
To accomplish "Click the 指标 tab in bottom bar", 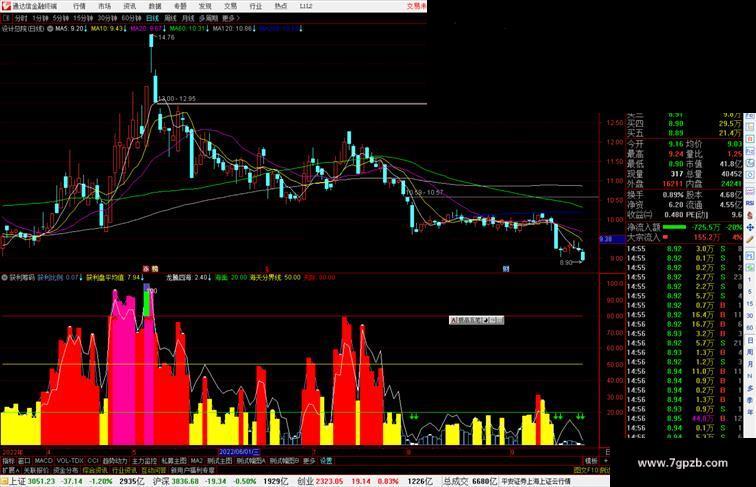I will coord(8,461).
